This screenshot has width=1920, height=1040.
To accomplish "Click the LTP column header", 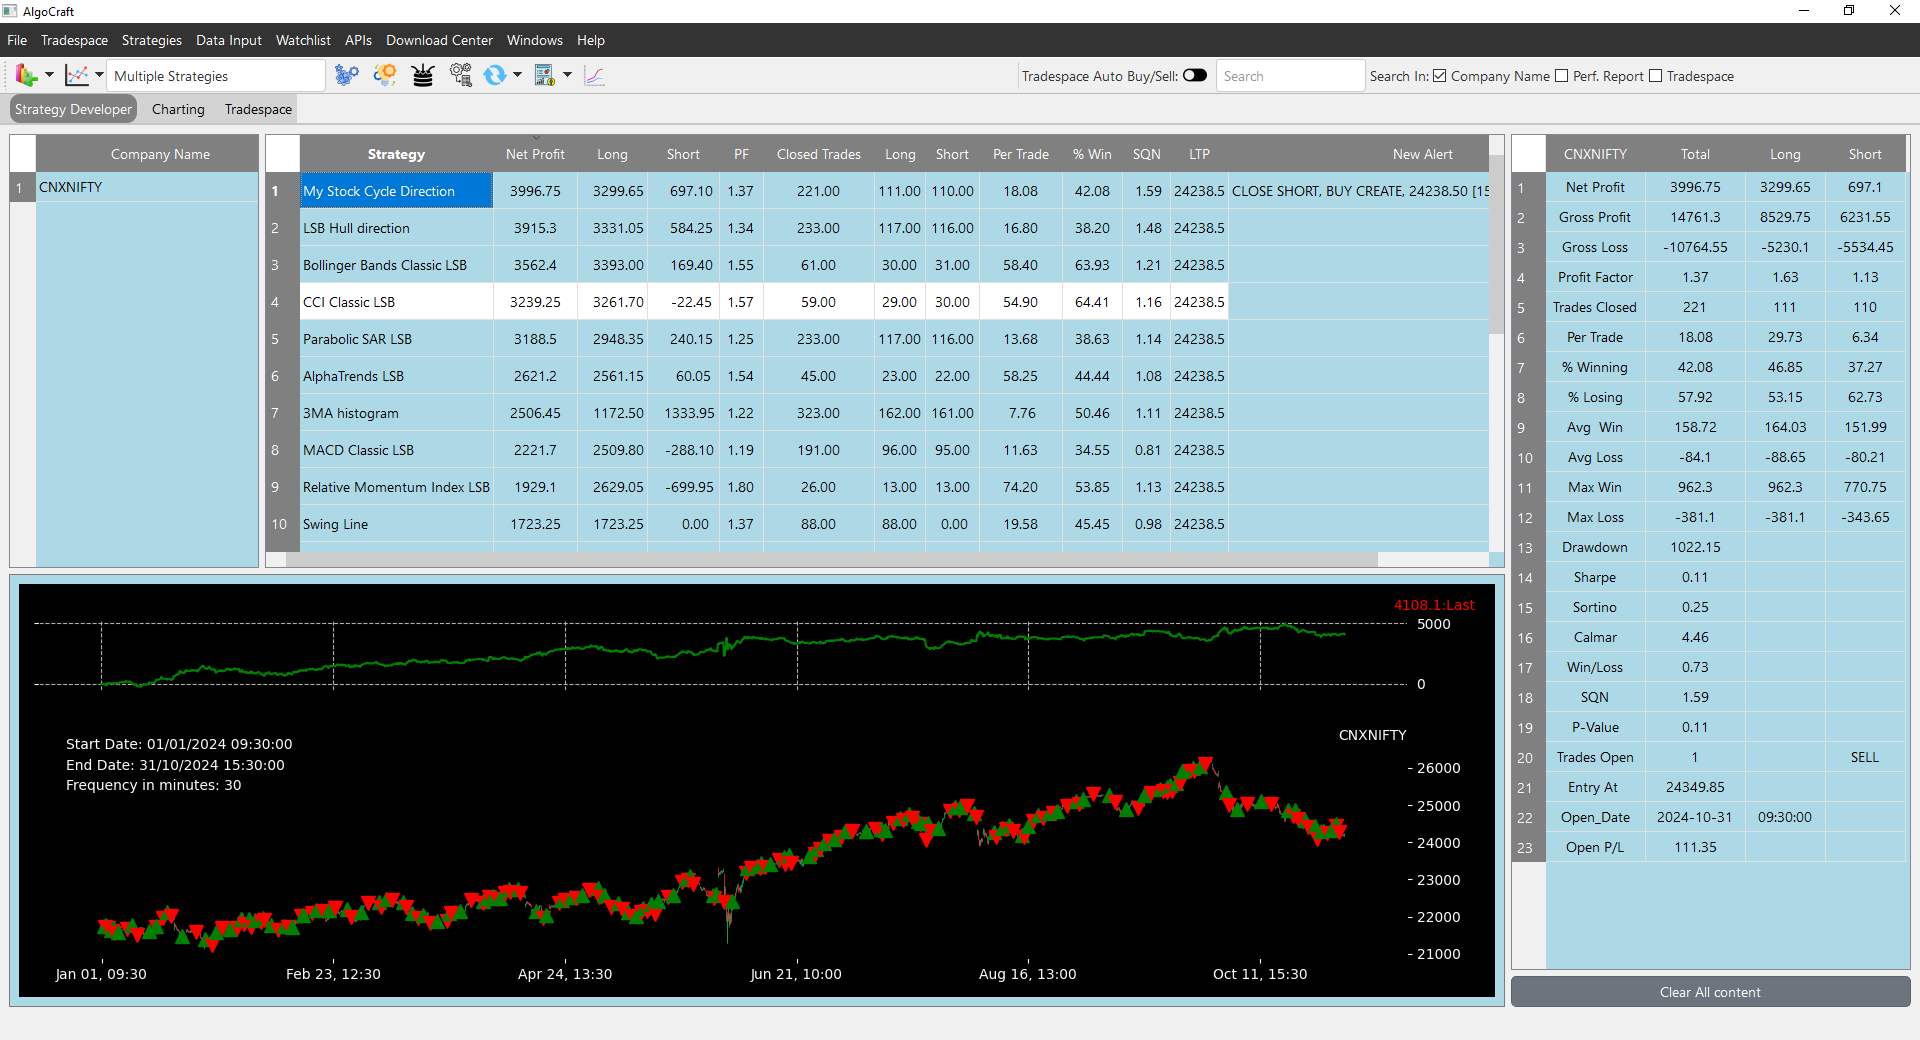I will point(1199,154).
